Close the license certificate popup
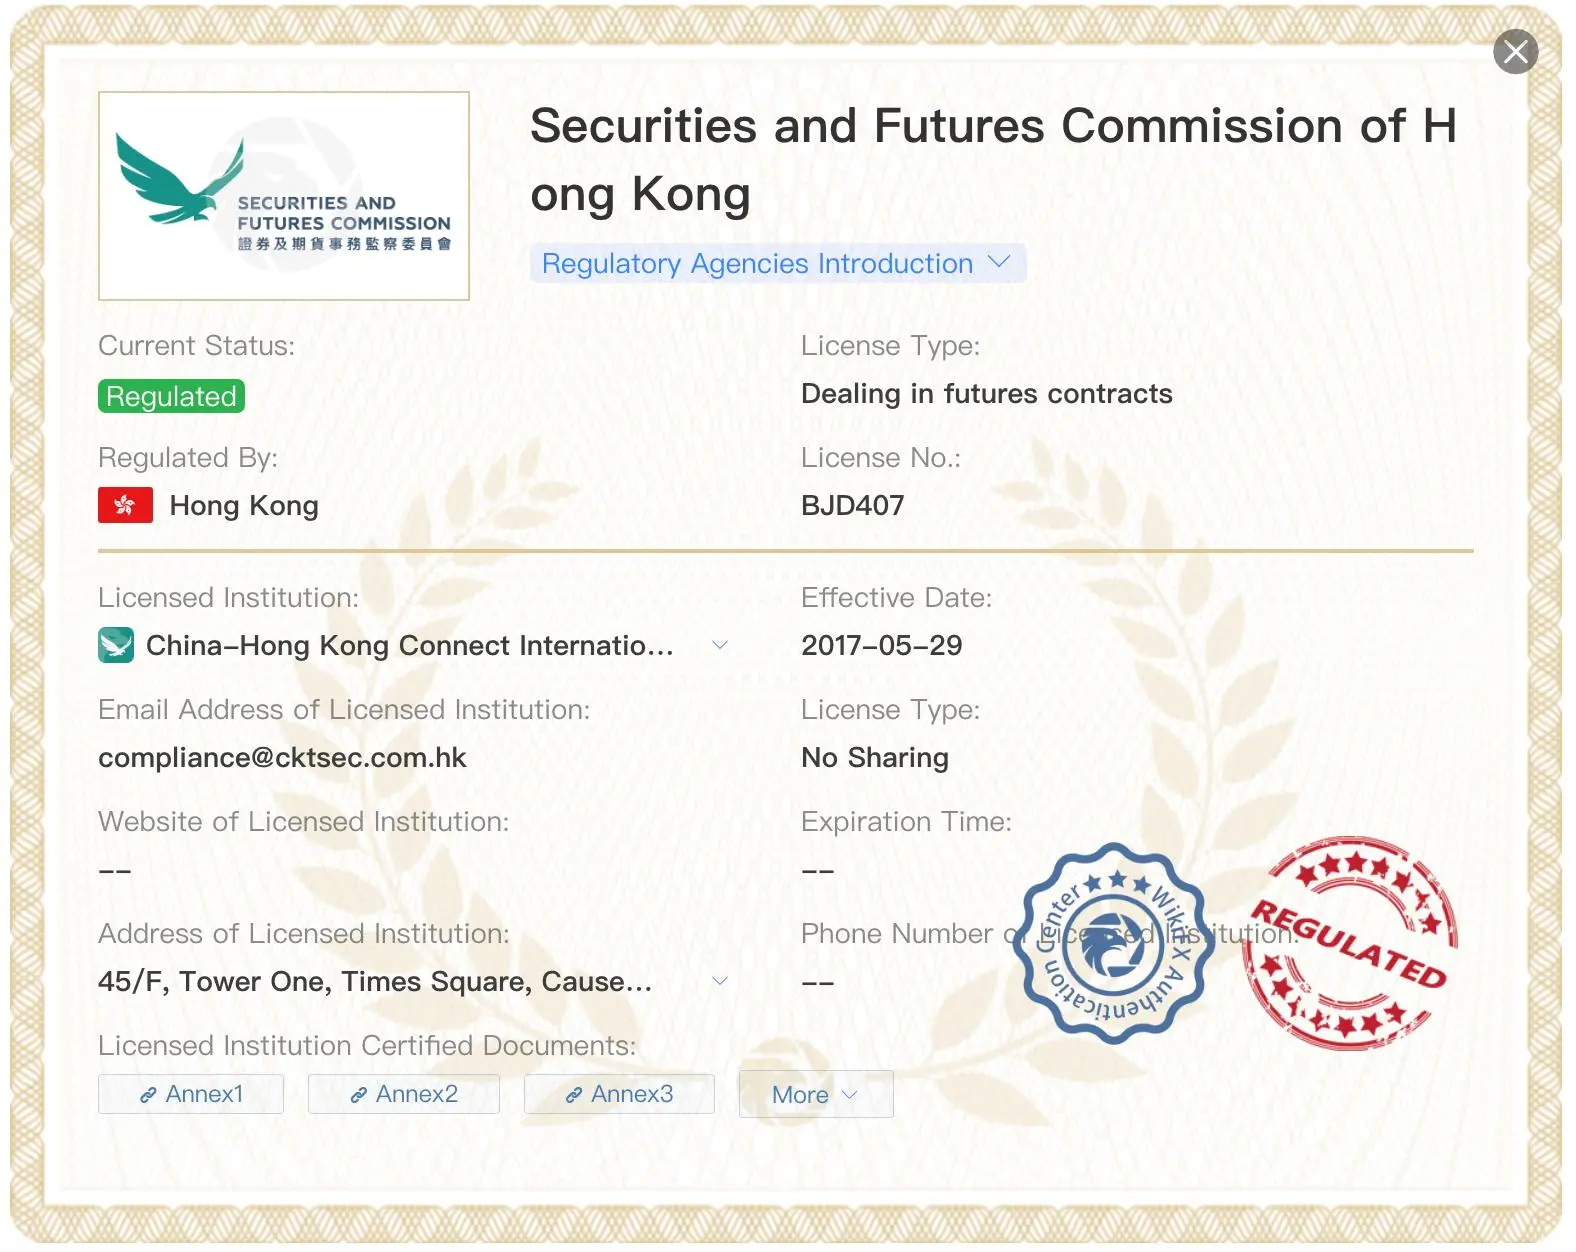The width and height of the screenshot is (1576, 1252). click(1516, 51)
